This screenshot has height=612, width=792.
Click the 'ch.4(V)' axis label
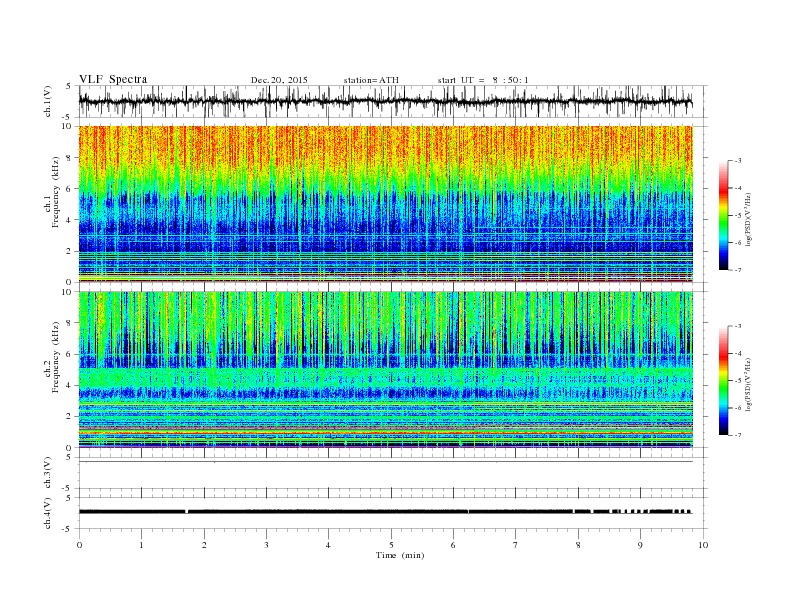48,514
